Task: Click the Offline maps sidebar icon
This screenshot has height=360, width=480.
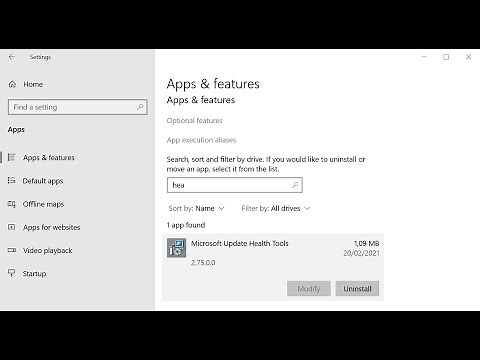Action: point(12,204)
